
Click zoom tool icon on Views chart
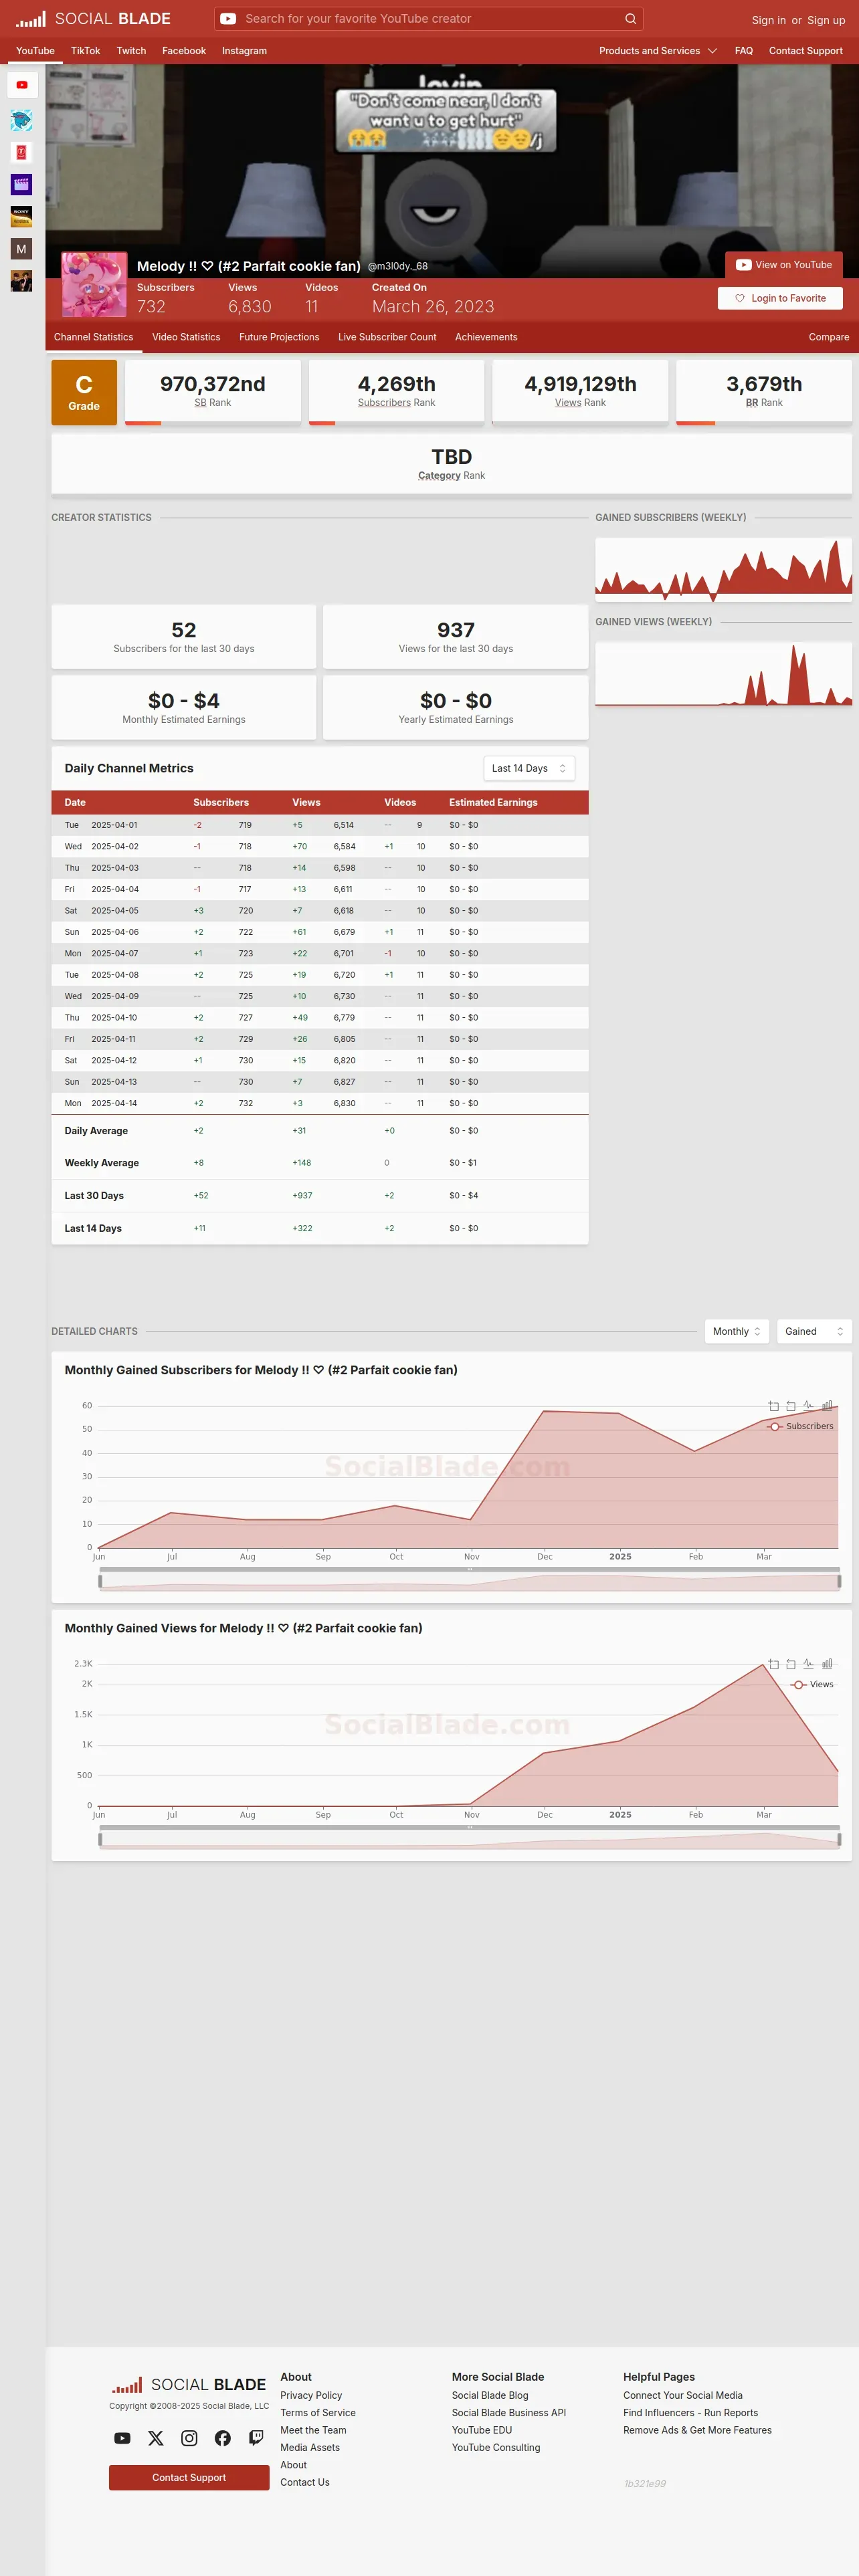(x=773, y=1664)
